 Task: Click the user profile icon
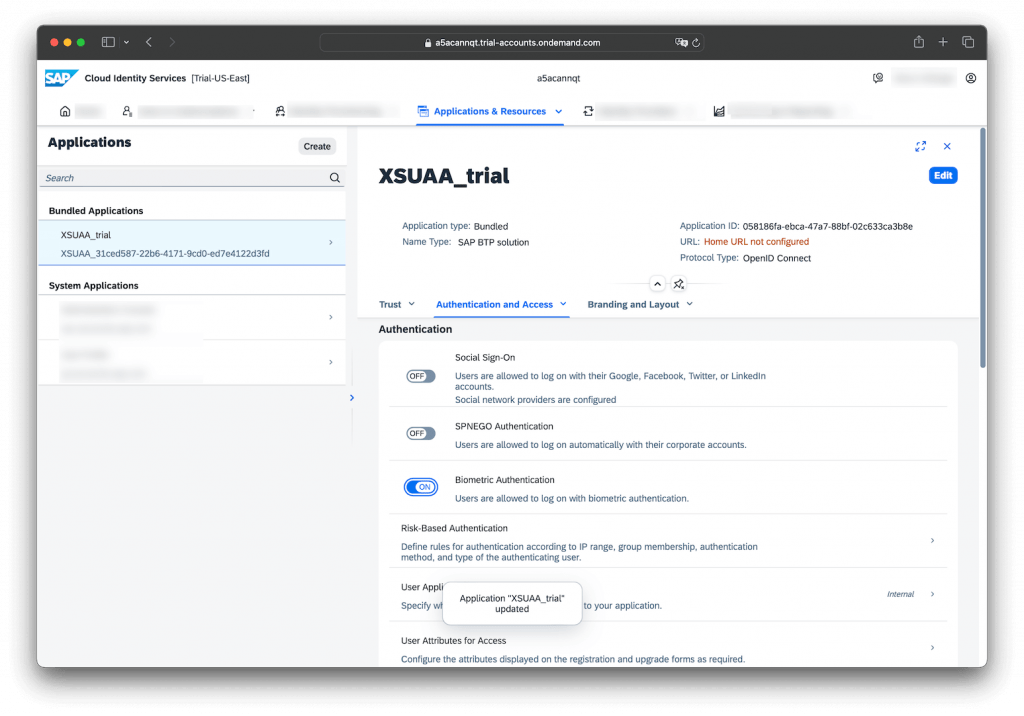[x=970, y=78]
